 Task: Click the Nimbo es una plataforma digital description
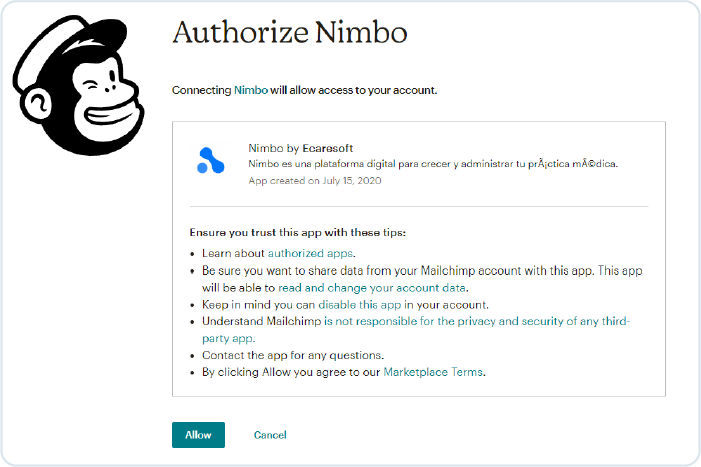coord(433,164)
